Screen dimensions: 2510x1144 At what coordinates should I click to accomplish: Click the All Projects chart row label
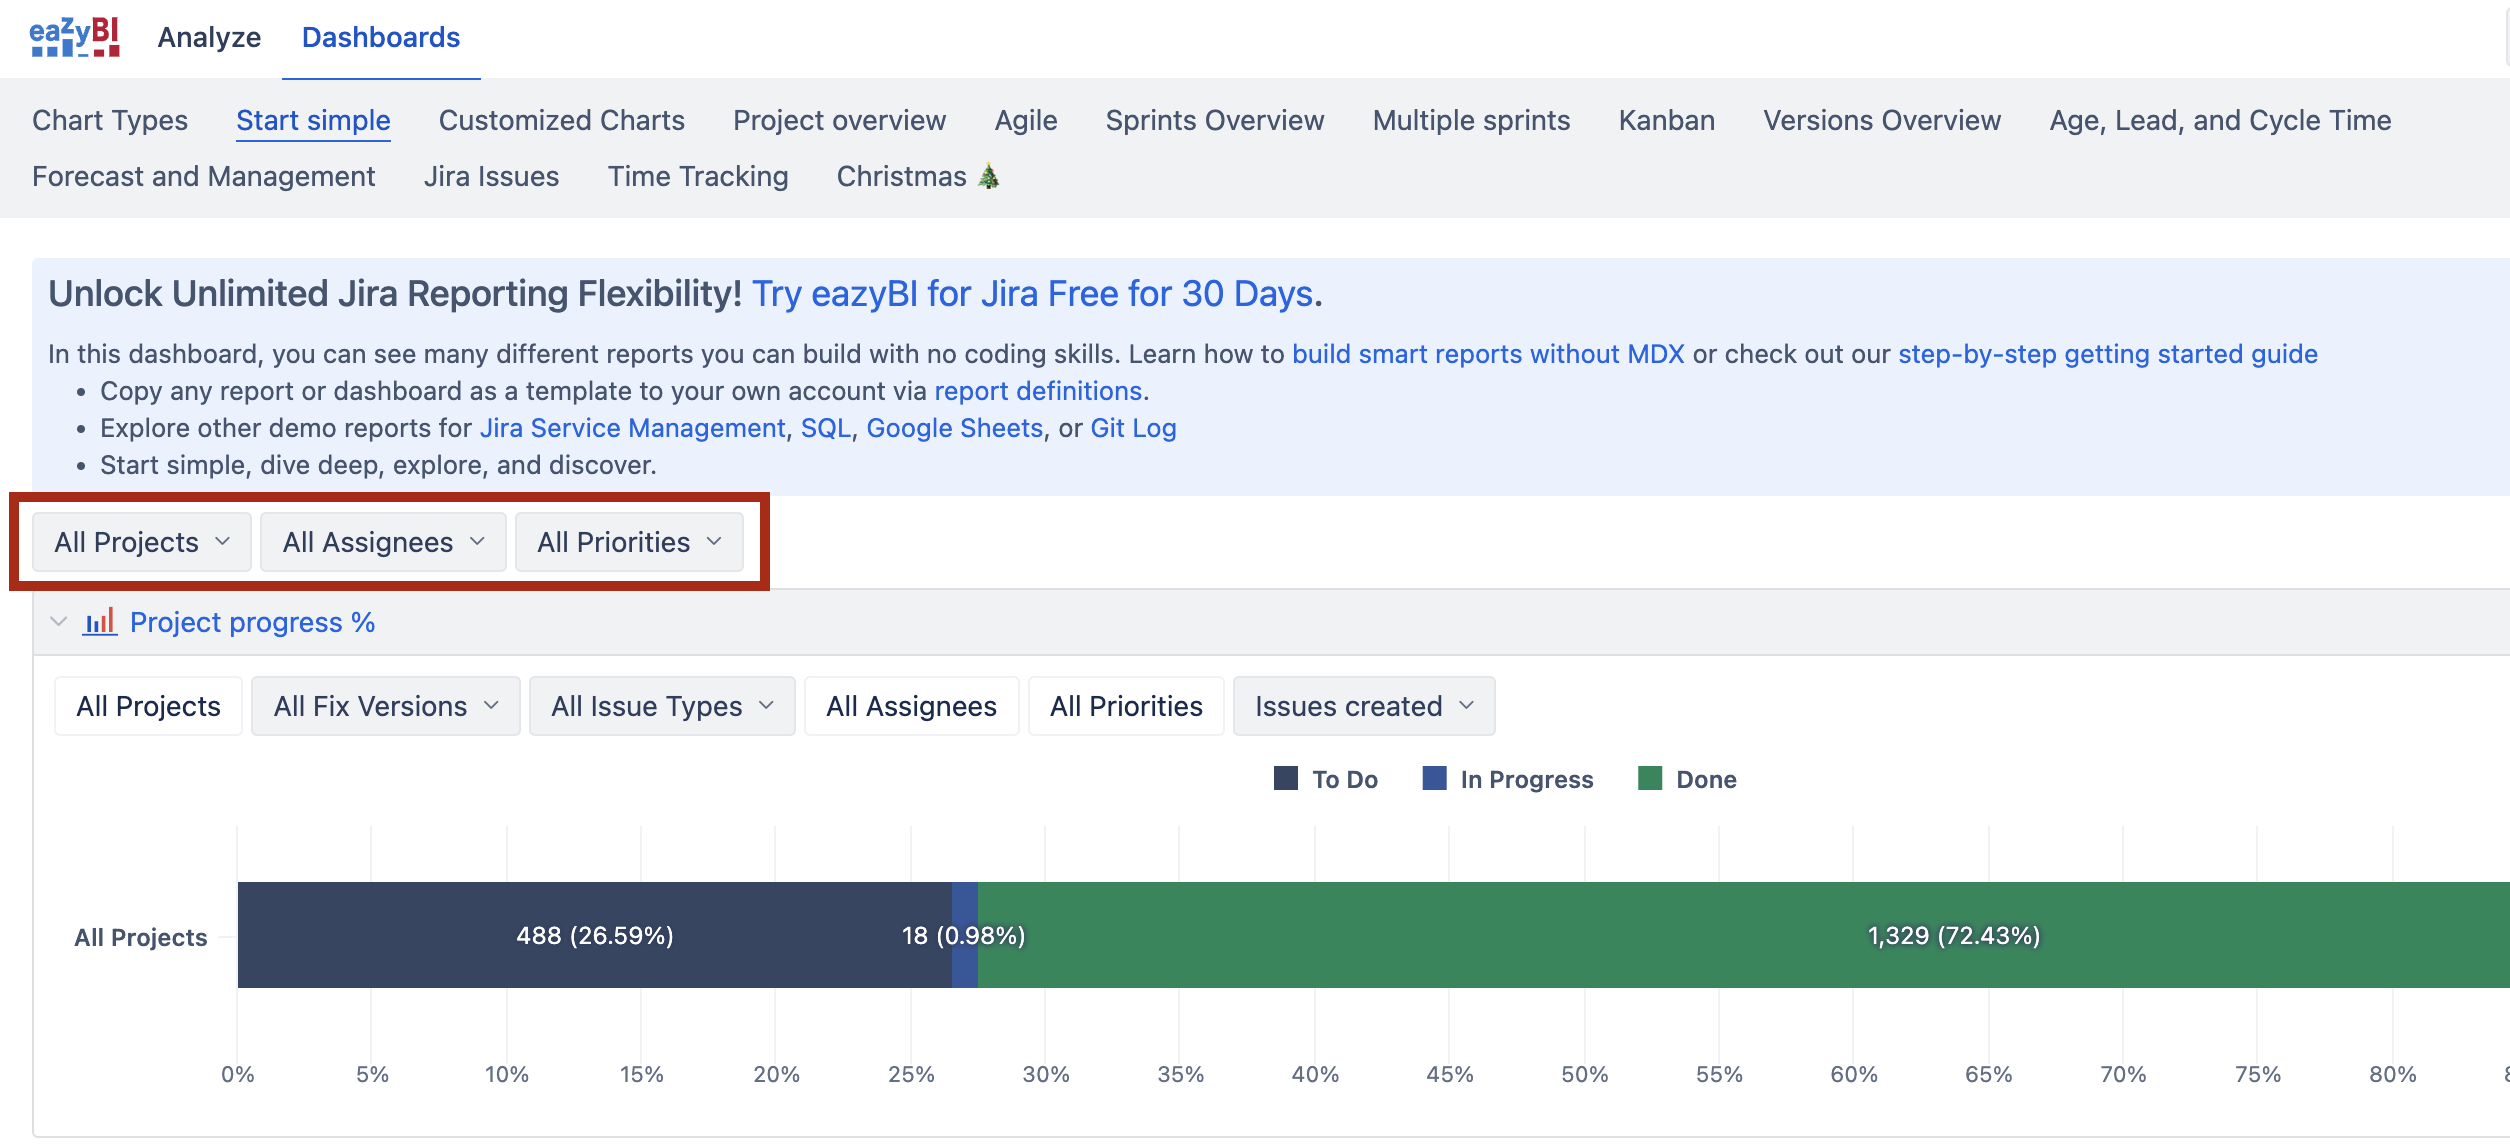141,937
